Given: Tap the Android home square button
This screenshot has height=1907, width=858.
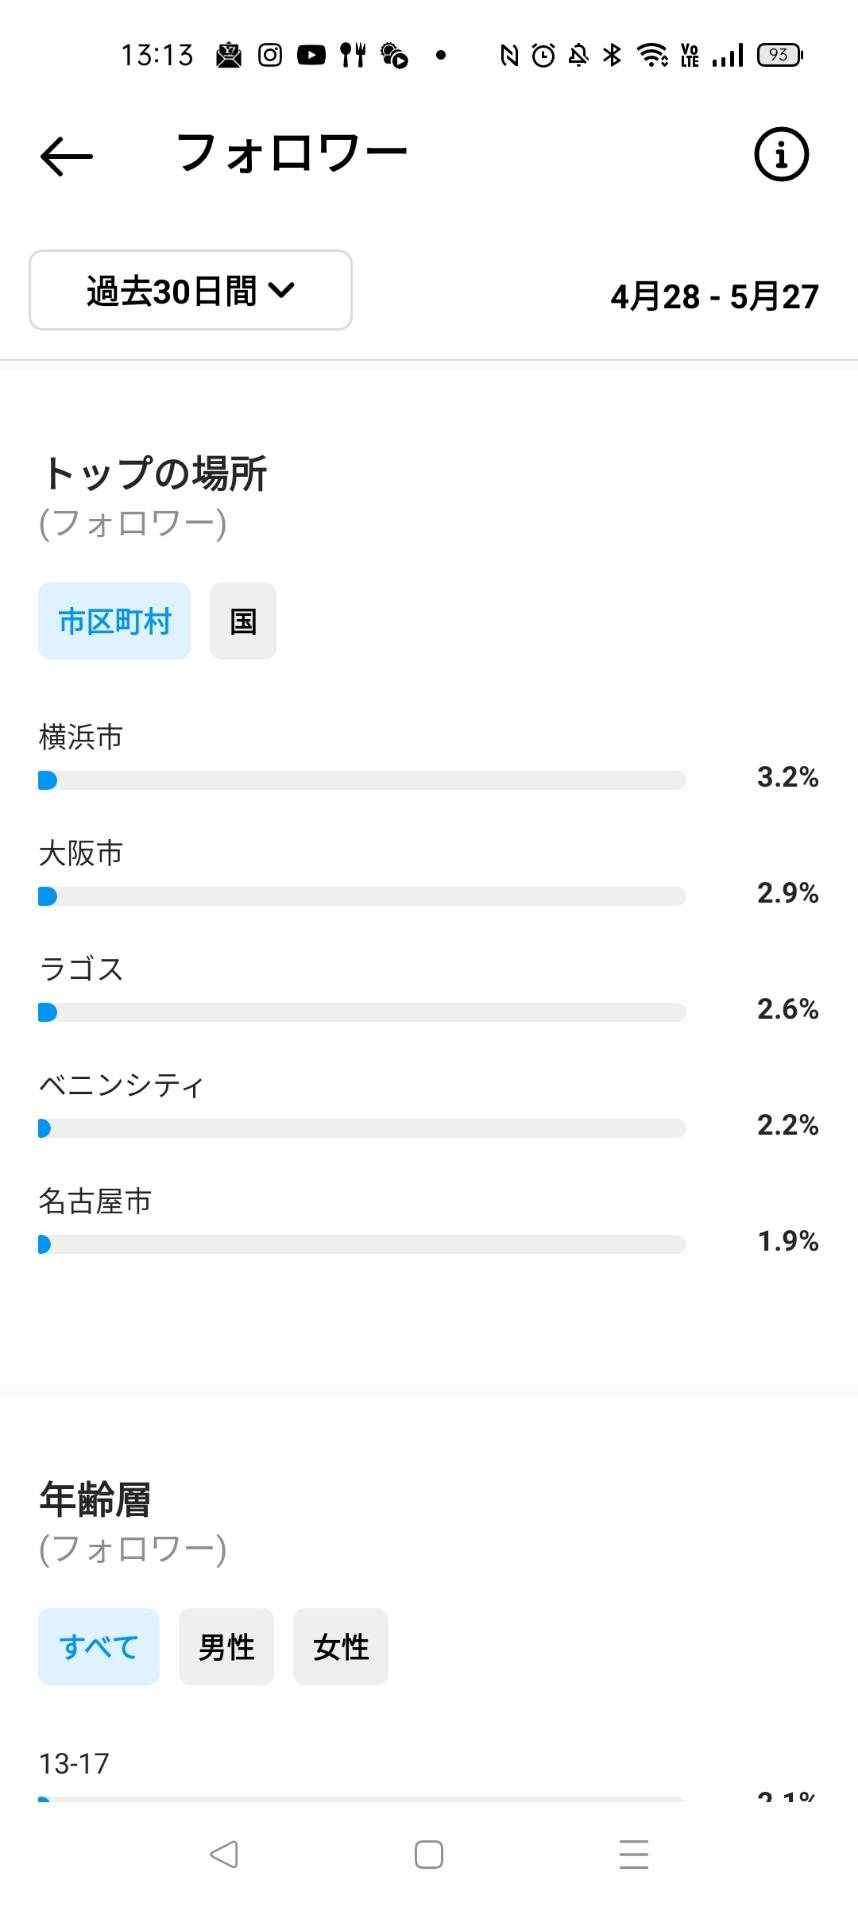Looking at the screenshot, I should tap(429, 1854).
